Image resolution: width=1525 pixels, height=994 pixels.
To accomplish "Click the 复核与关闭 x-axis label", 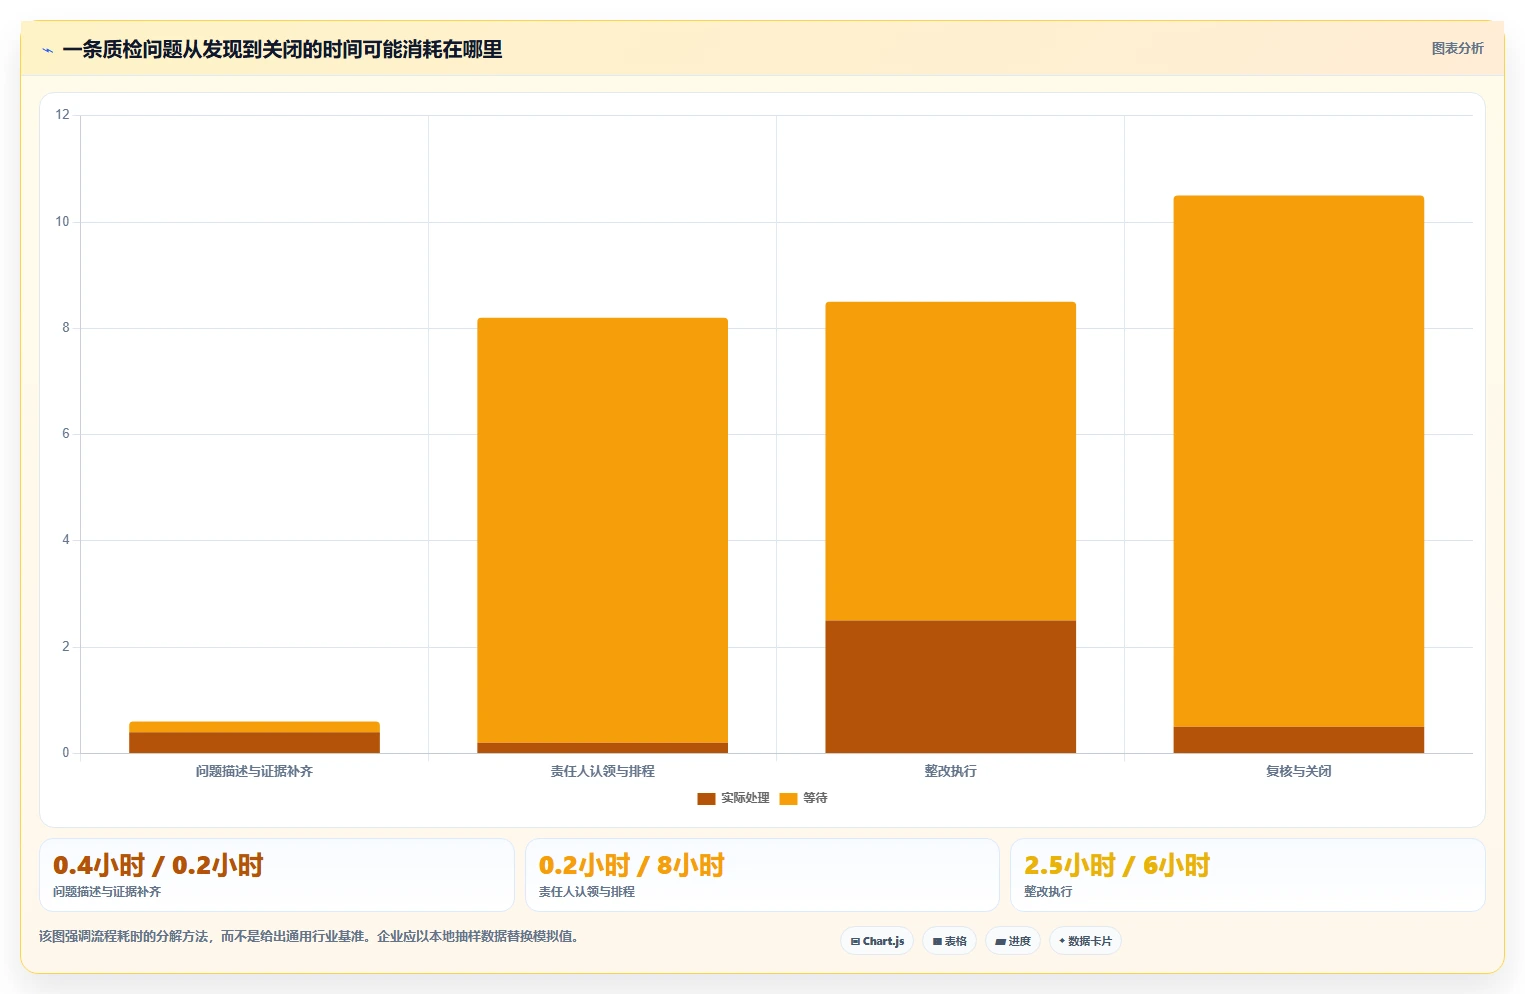I will coord(1298,771).
